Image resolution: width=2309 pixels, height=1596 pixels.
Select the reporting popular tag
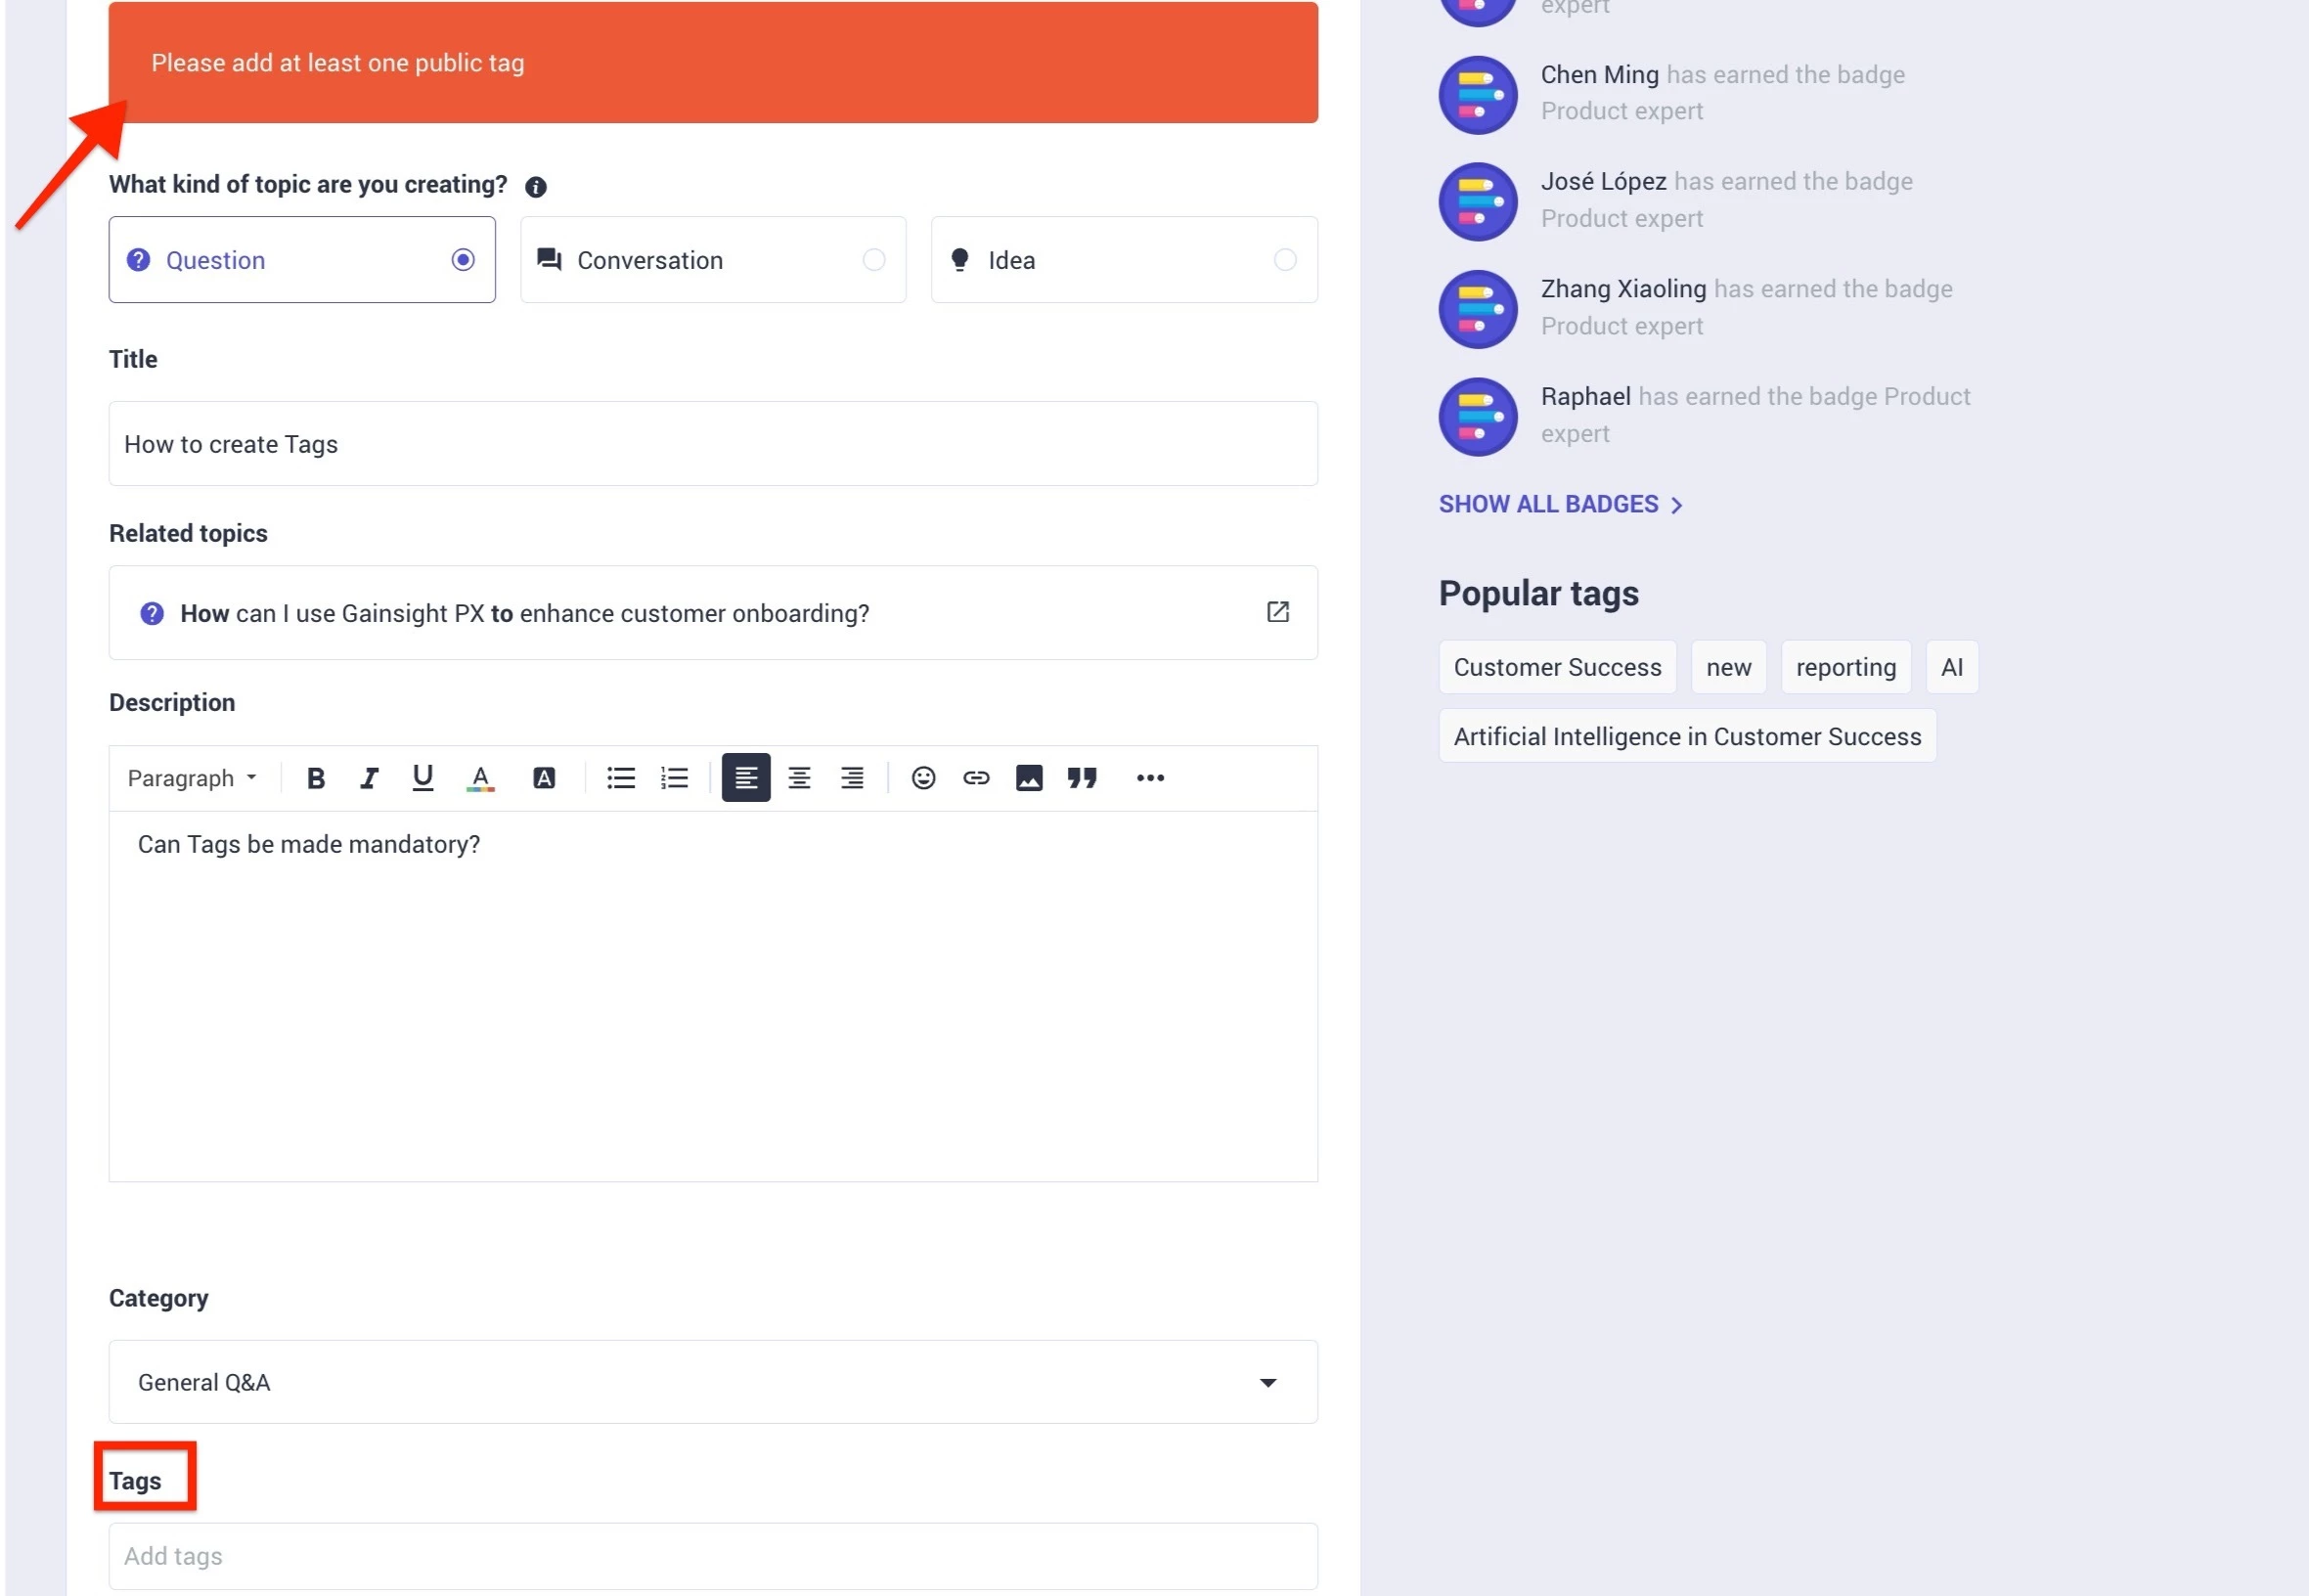(x=1845, y=667)
